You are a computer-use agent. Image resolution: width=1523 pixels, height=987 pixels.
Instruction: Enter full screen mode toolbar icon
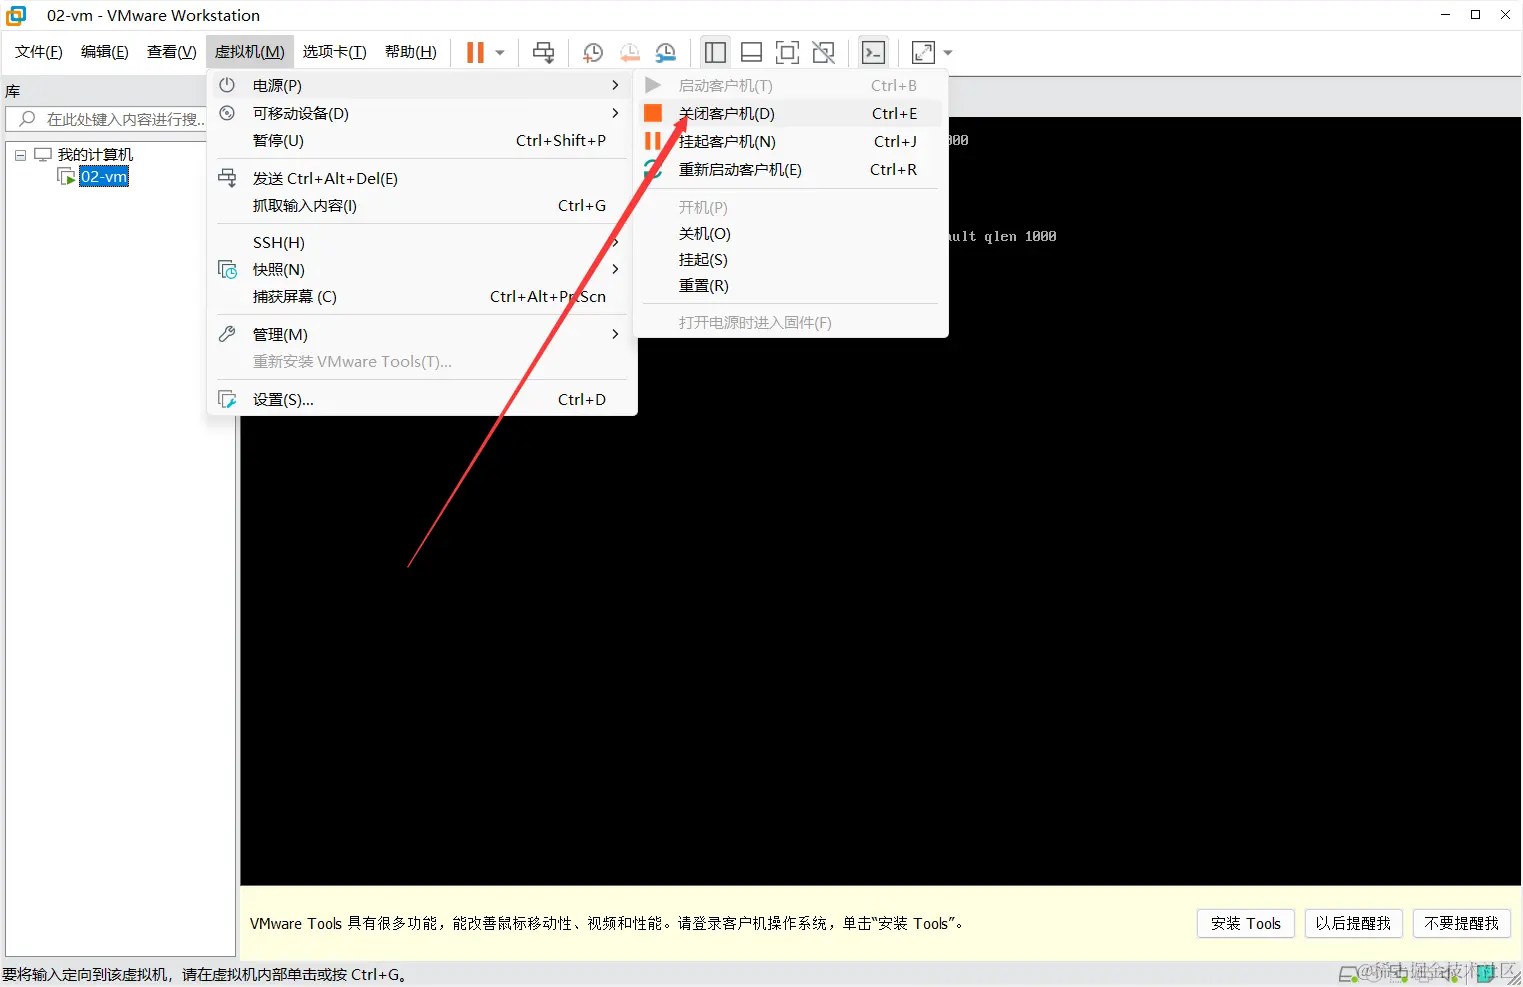pyautogui.click(x=787, y=52)
